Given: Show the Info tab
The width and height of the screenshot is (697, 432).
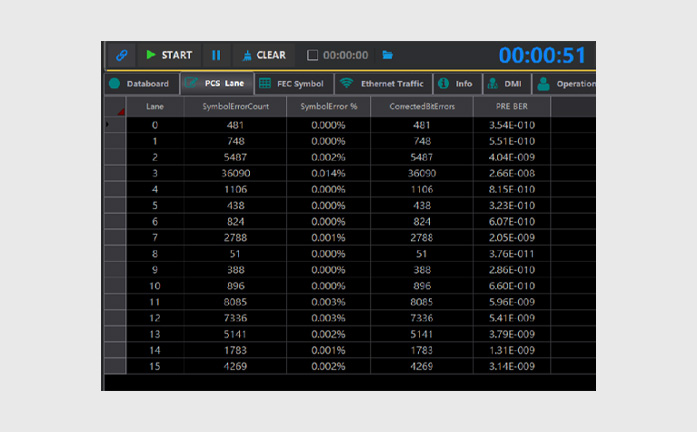Looking at the screenshot, I should (x=457, y=84).
